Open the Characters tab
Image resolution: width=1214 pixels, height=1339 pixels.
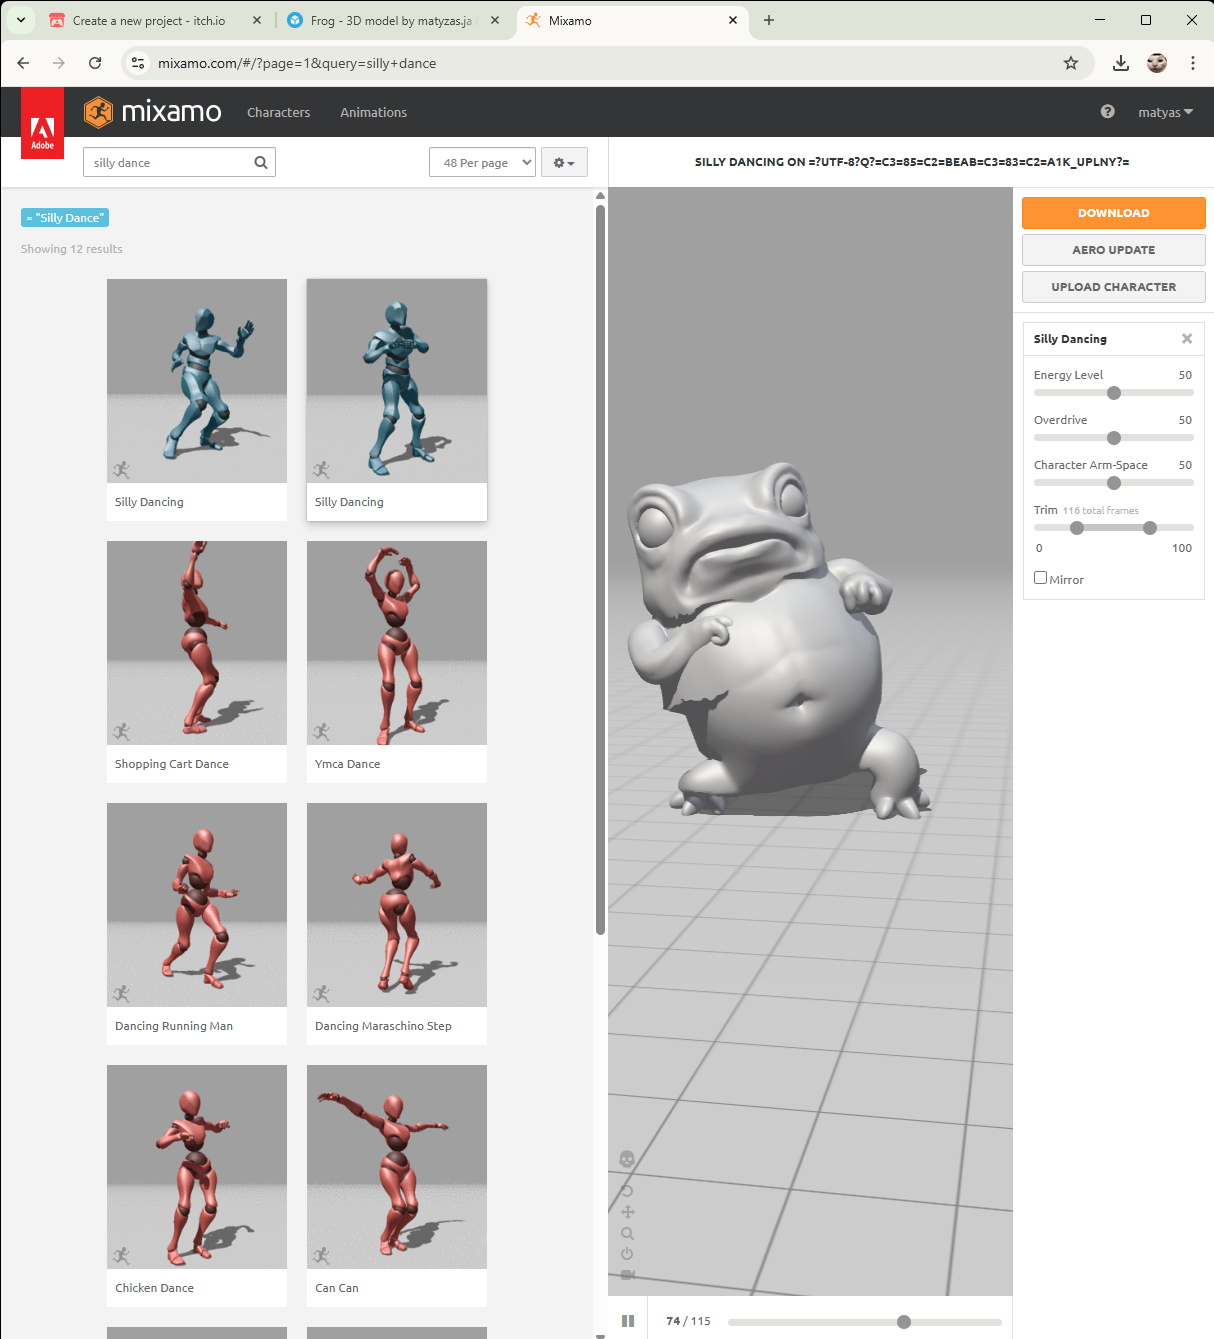click(278, 112)
